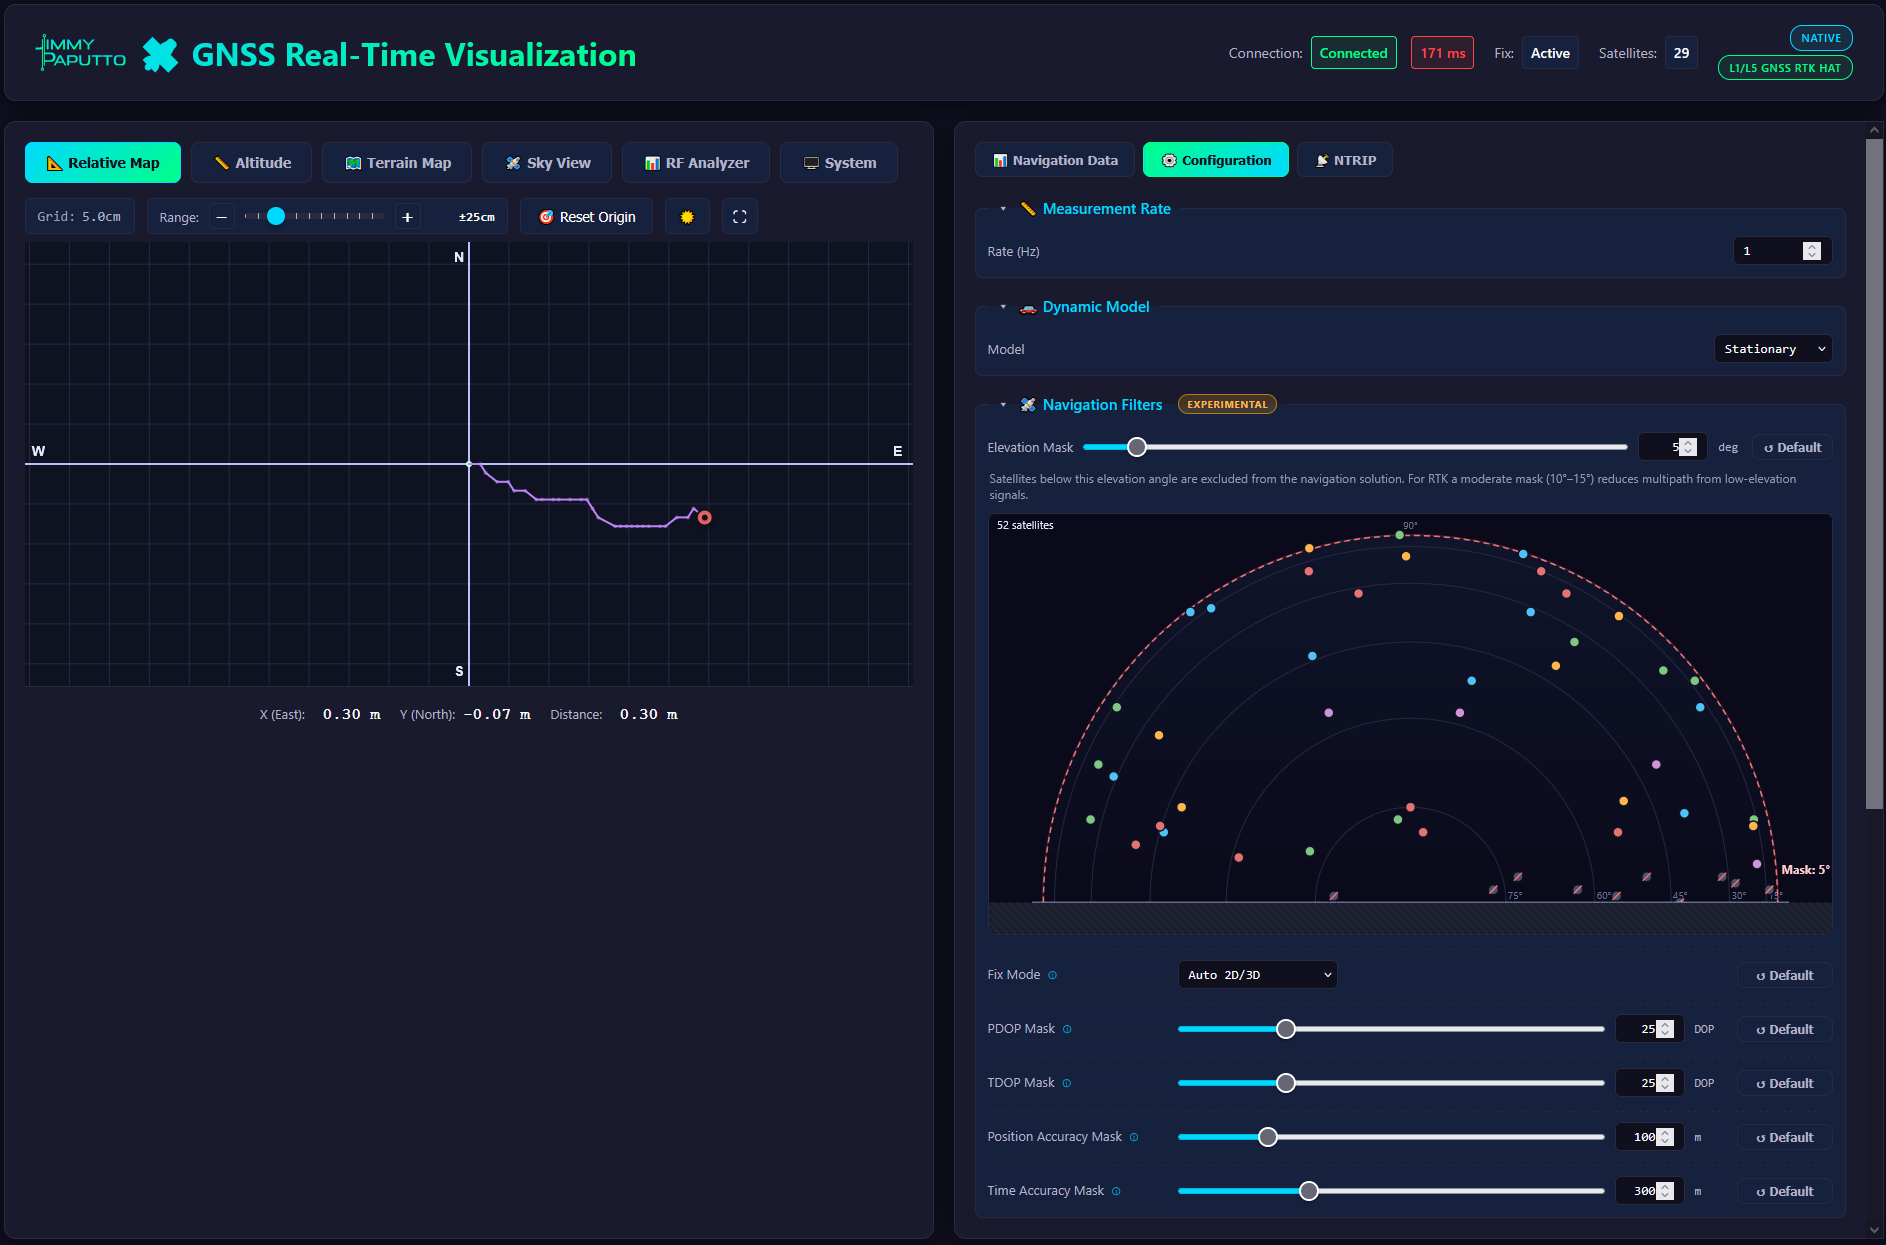Open the Dynamic Model dropdown
Viewport: 1886px width, 1245px height.
tap(1773, 349)
